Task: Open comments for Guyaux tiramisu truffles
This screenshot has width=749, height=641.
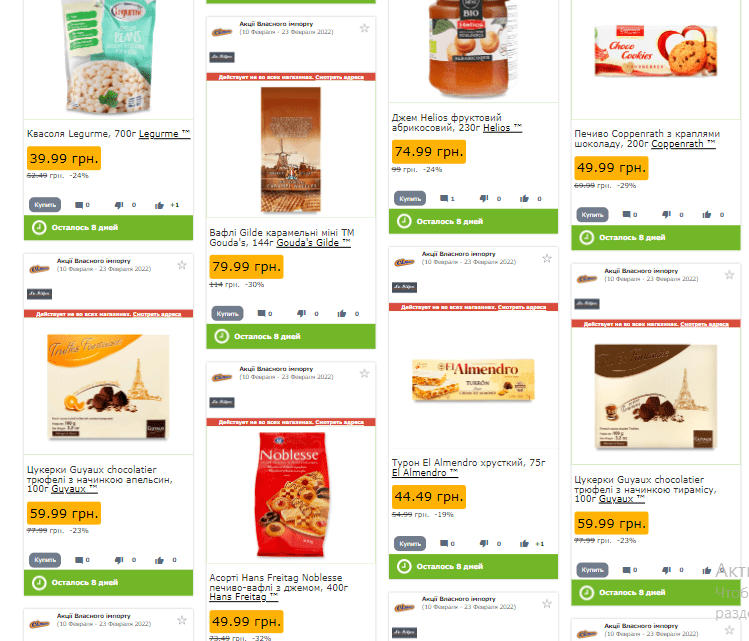Action: [x=626, y=570]
